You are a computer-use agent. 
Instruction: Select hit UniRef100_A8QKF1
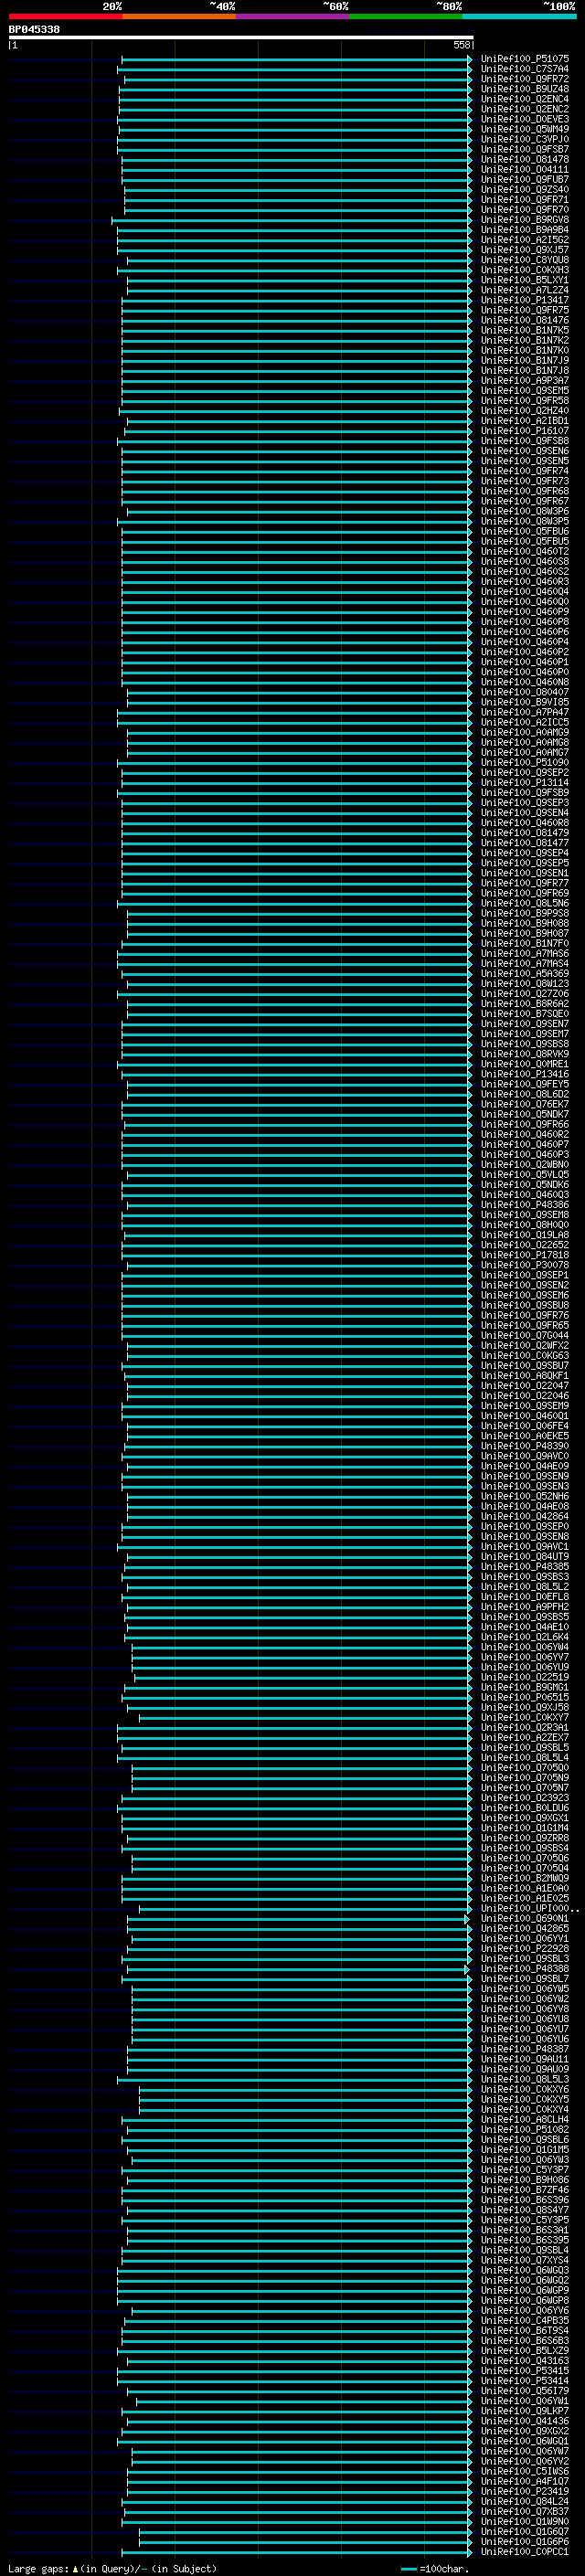pyautogui.click(x=525, y=1376)
